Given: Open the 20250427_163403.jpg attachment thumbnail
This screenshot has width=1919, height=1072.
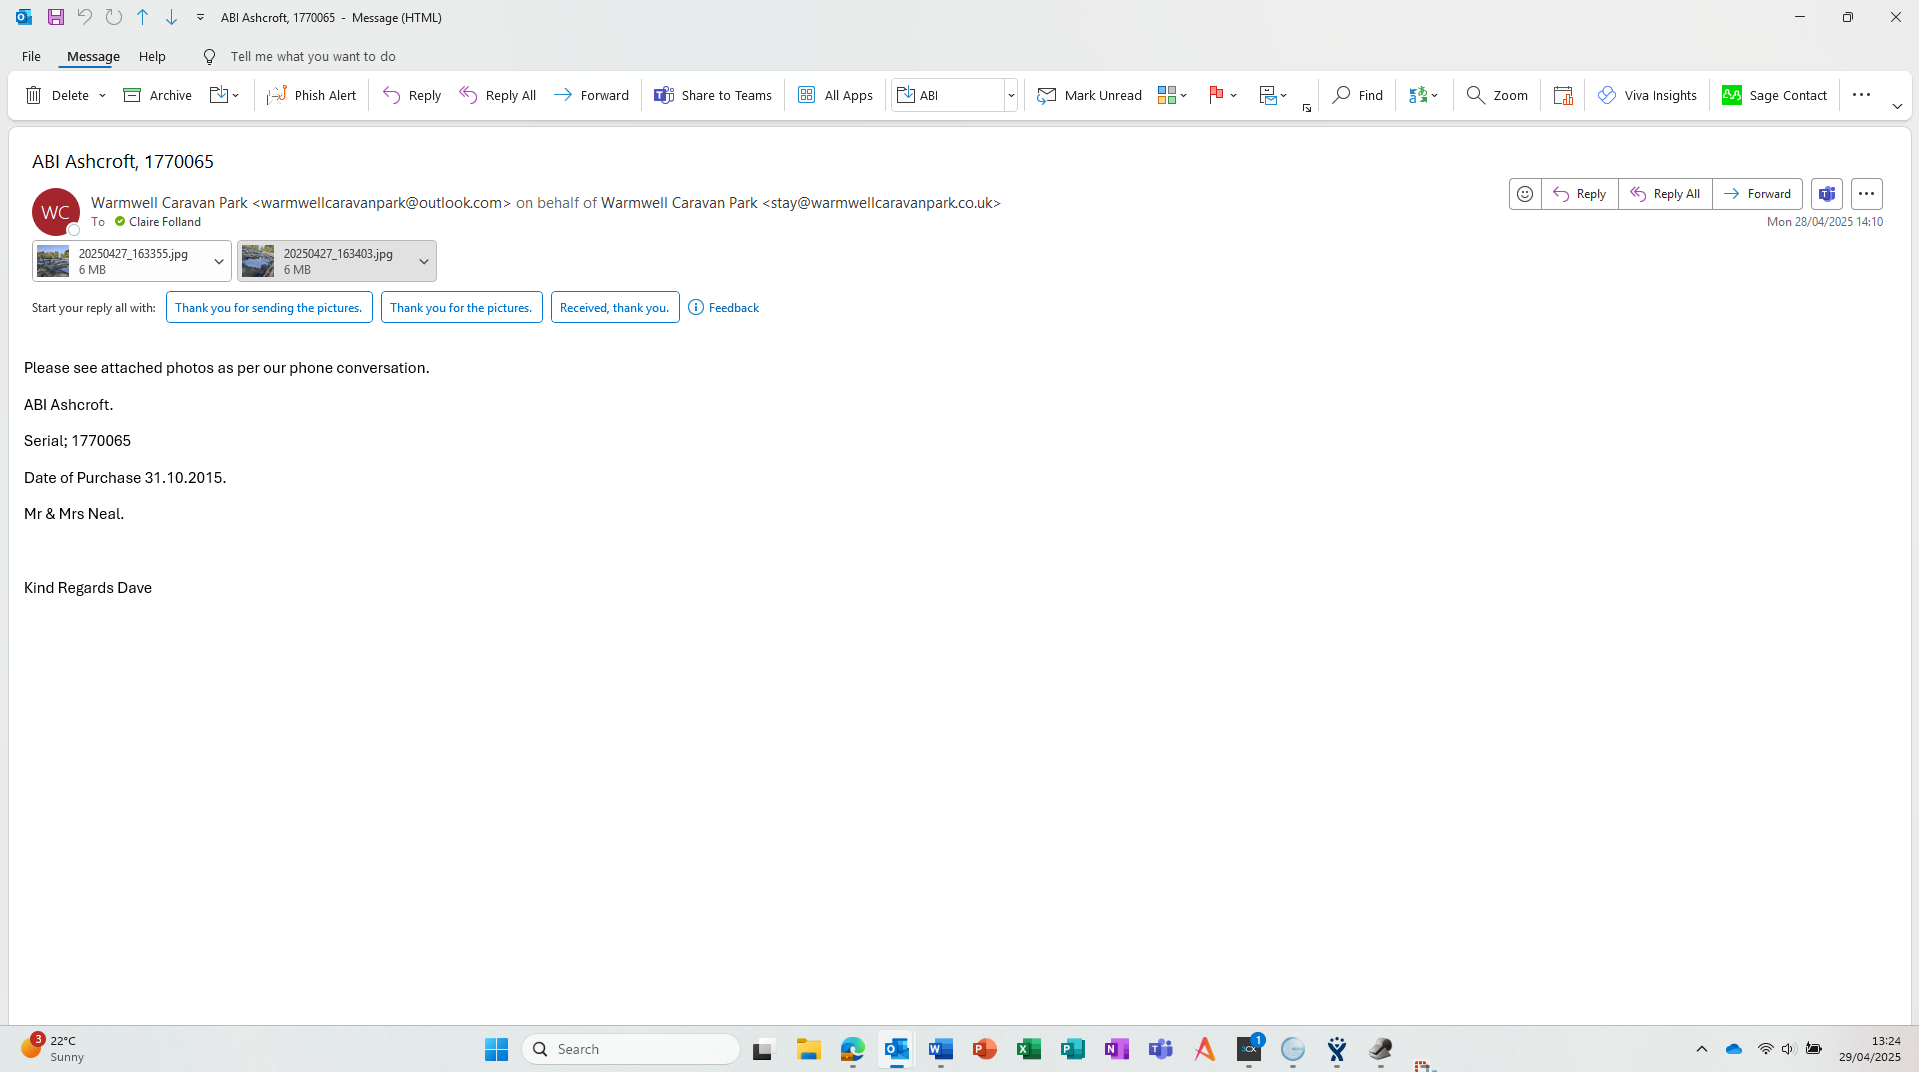Looking at the screenshot, I should point(258,262).
